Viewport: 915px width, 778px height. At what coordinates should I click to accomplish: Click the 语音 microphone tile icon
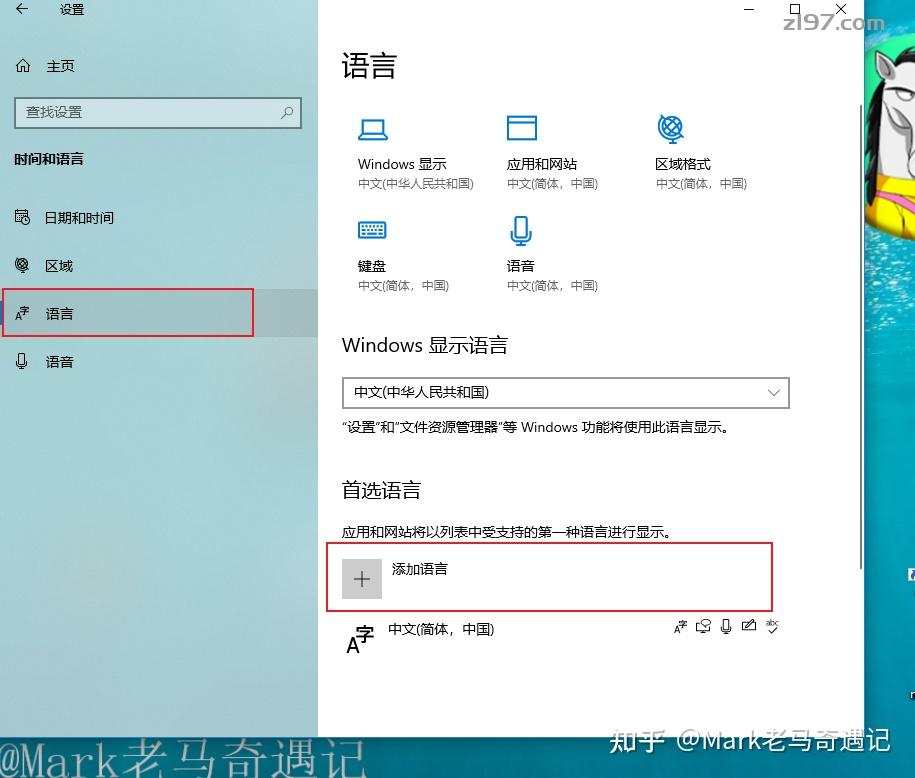[x=521, y=231]
